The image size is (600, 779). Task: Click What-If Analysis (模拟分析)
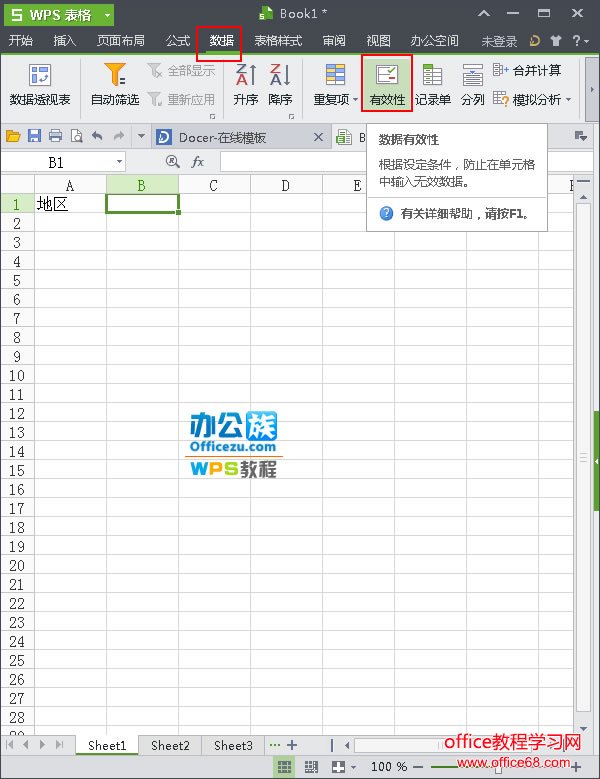click(x=531, y=99)
